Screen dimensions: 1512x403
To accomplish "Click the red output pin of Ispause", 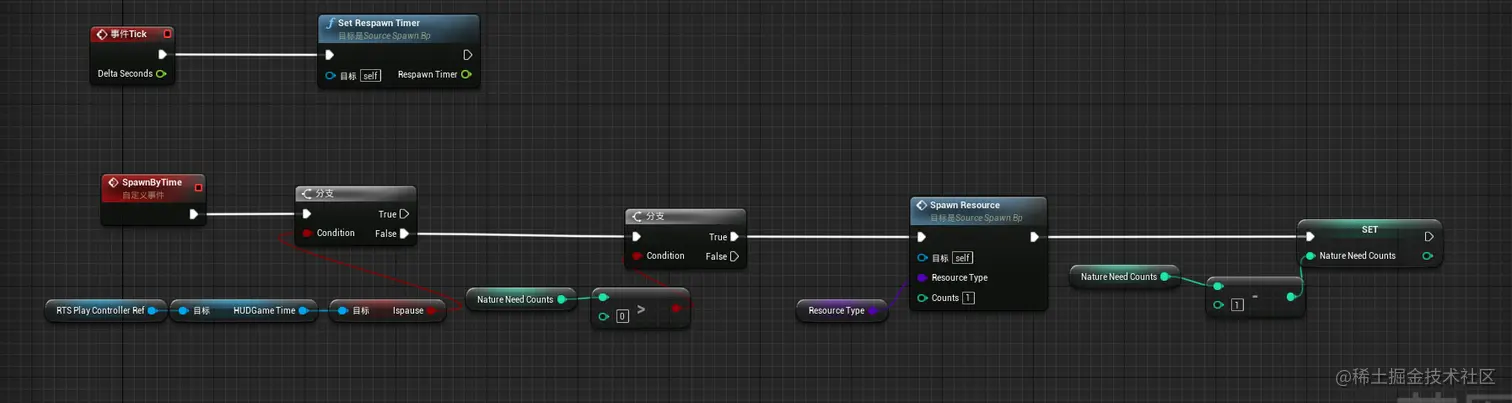I will coord(431,310).
